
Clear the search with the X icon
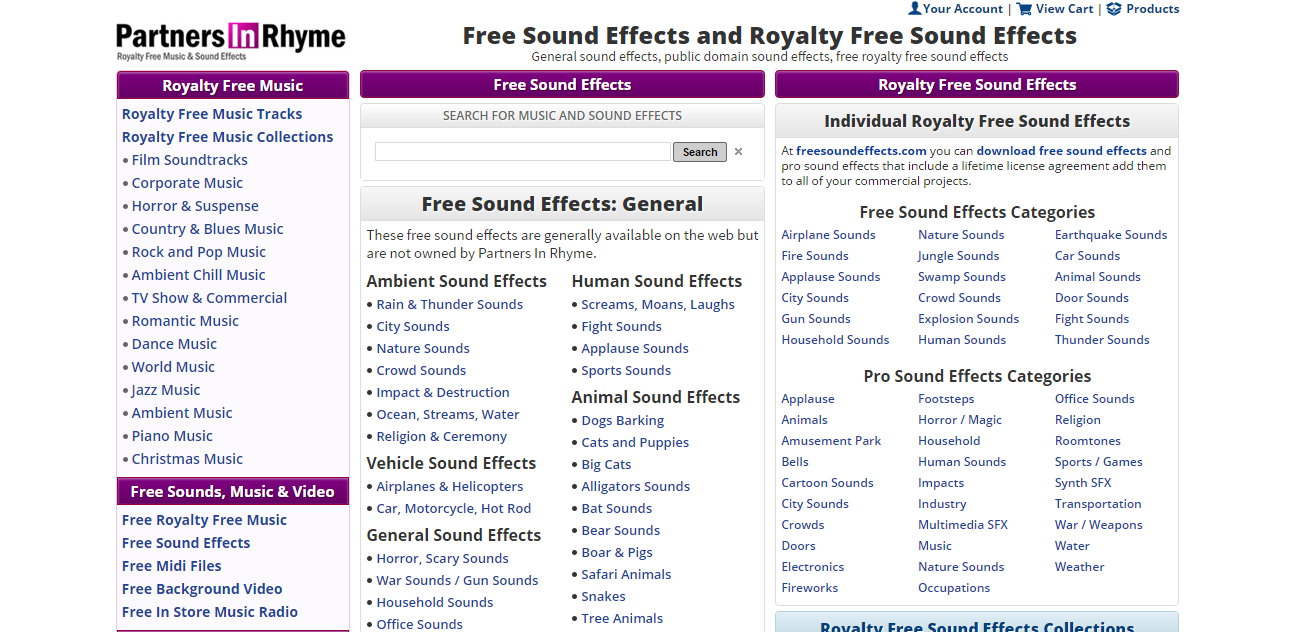pos(738,152)
